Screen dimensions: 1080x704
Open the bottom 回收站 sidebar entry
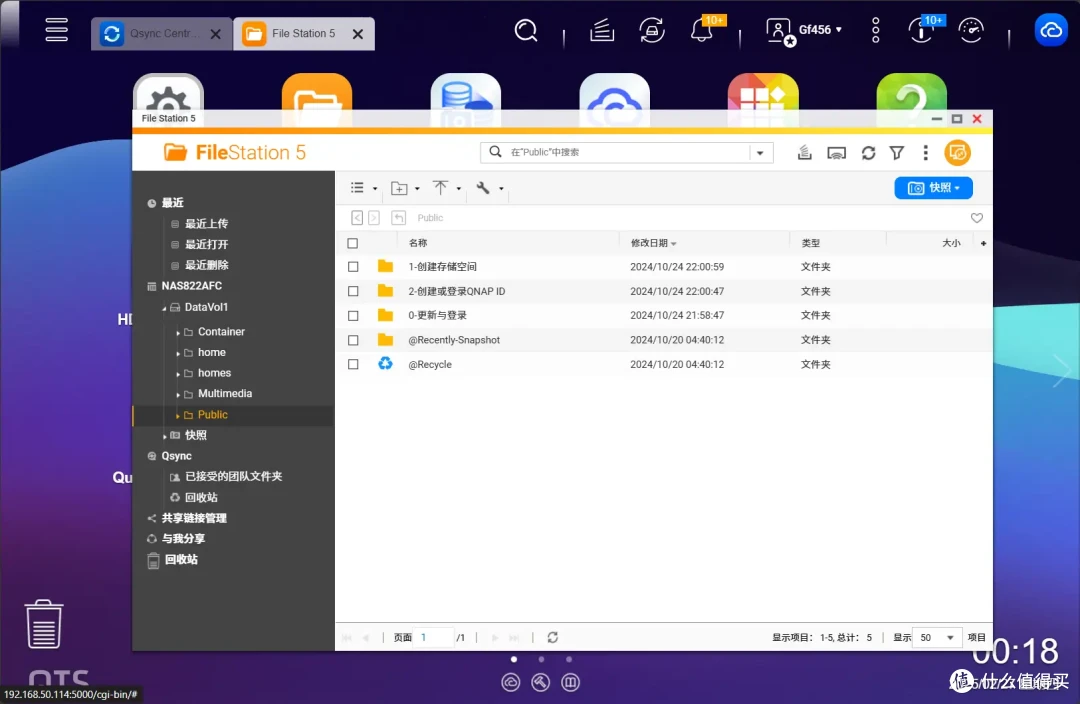tap(181, 560)
